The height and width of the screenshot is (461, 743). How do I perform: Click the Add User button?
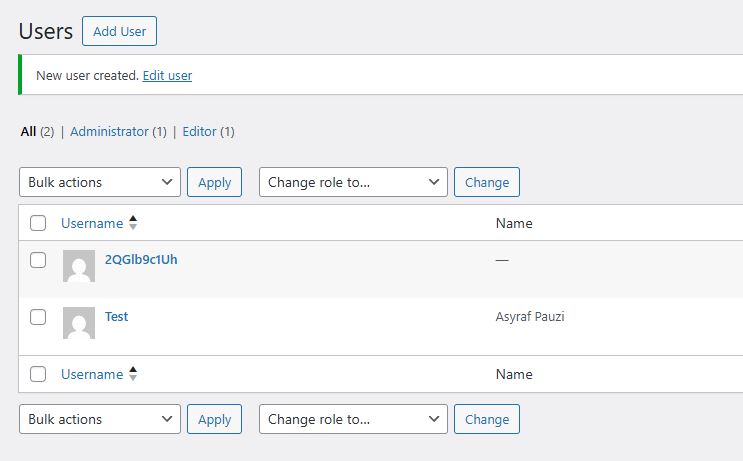(x=119, y=31)
